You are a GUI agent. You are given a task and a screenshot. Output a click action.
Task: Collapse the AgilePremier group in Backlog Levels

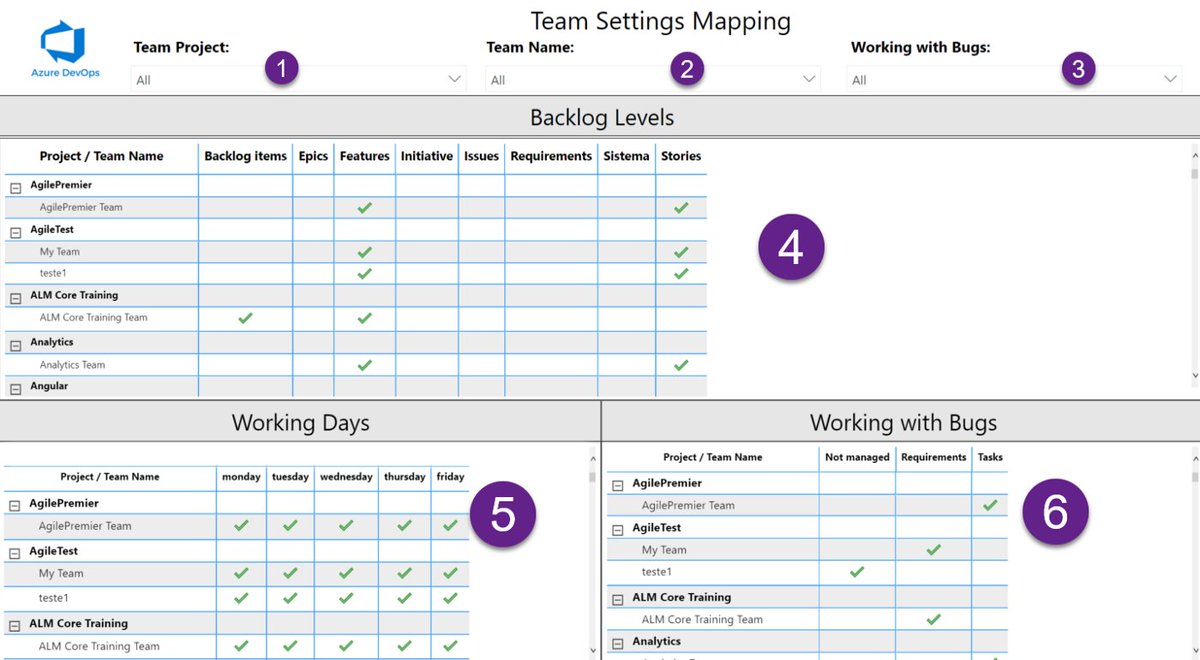pyautogui.click(x=14, y=185)
